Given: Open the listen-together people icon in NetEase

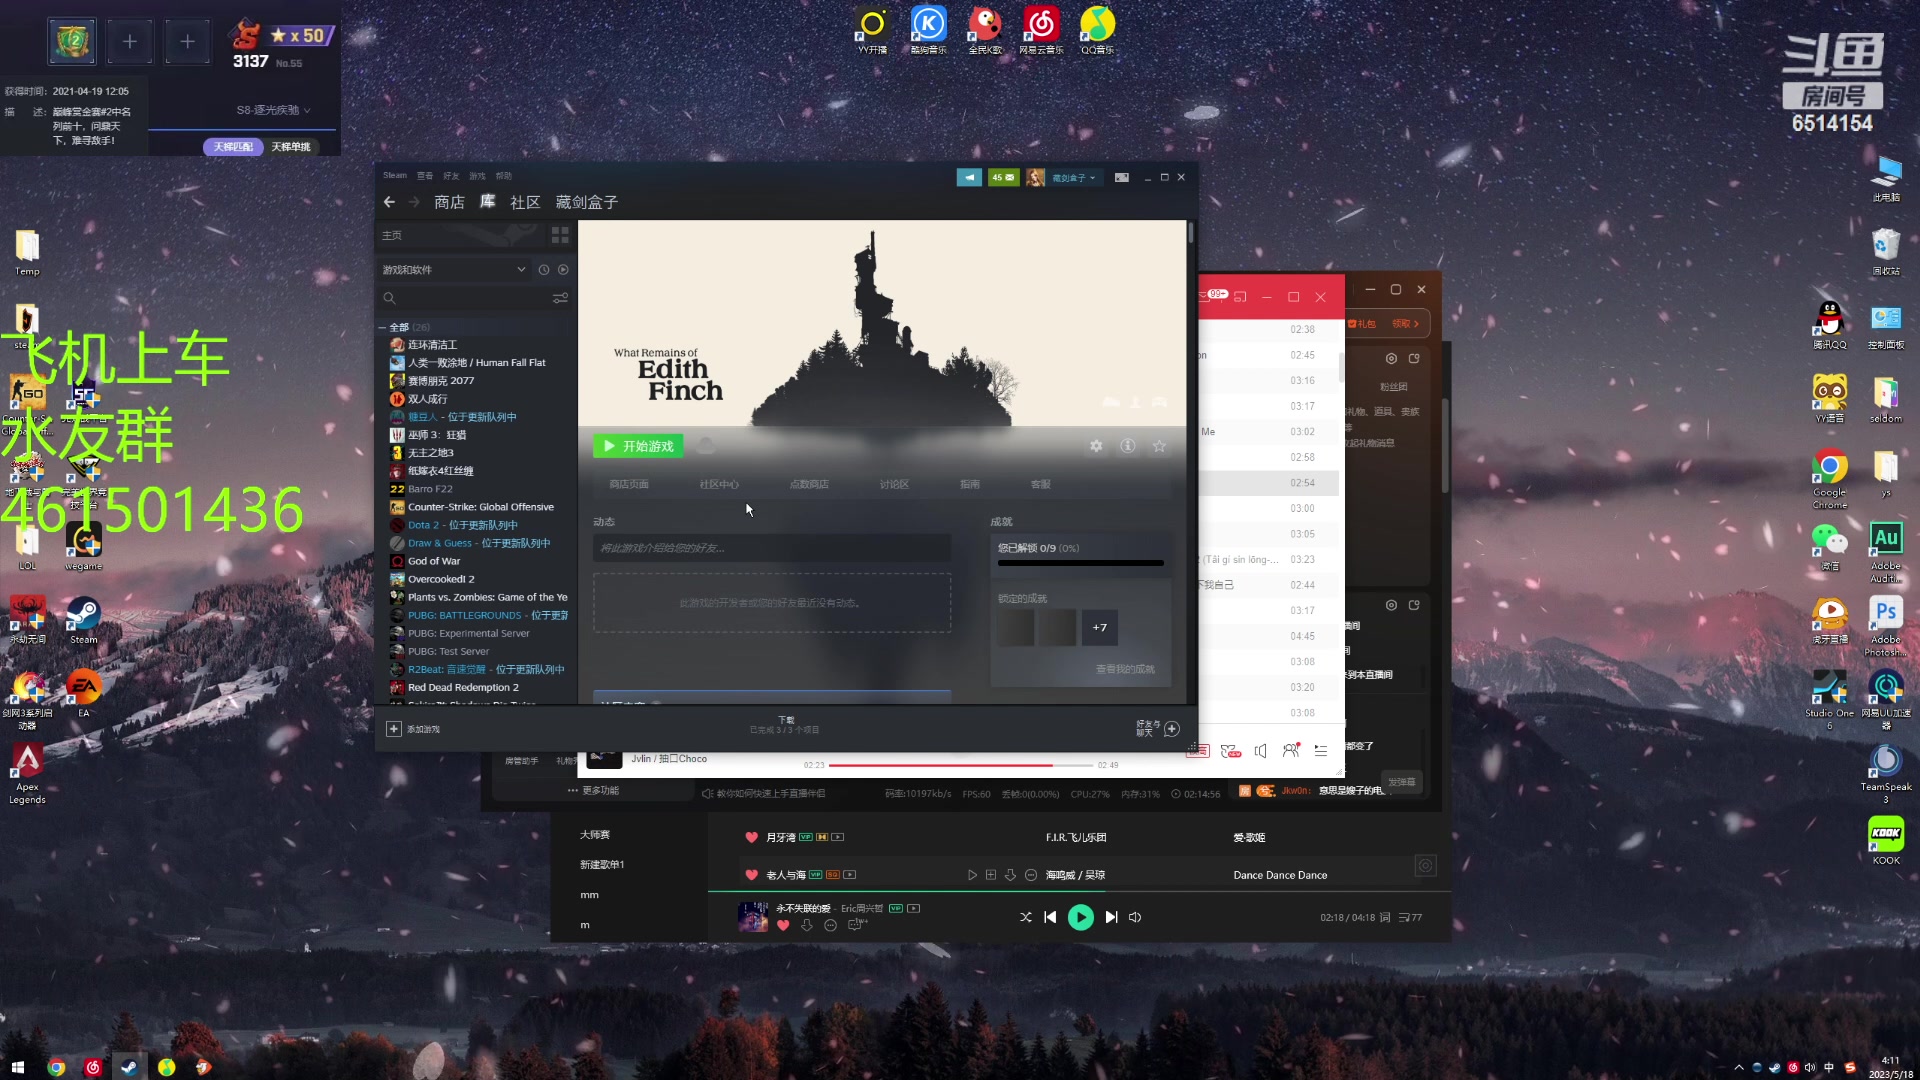Looking at the screenshot, I should tap(1291, 750).
